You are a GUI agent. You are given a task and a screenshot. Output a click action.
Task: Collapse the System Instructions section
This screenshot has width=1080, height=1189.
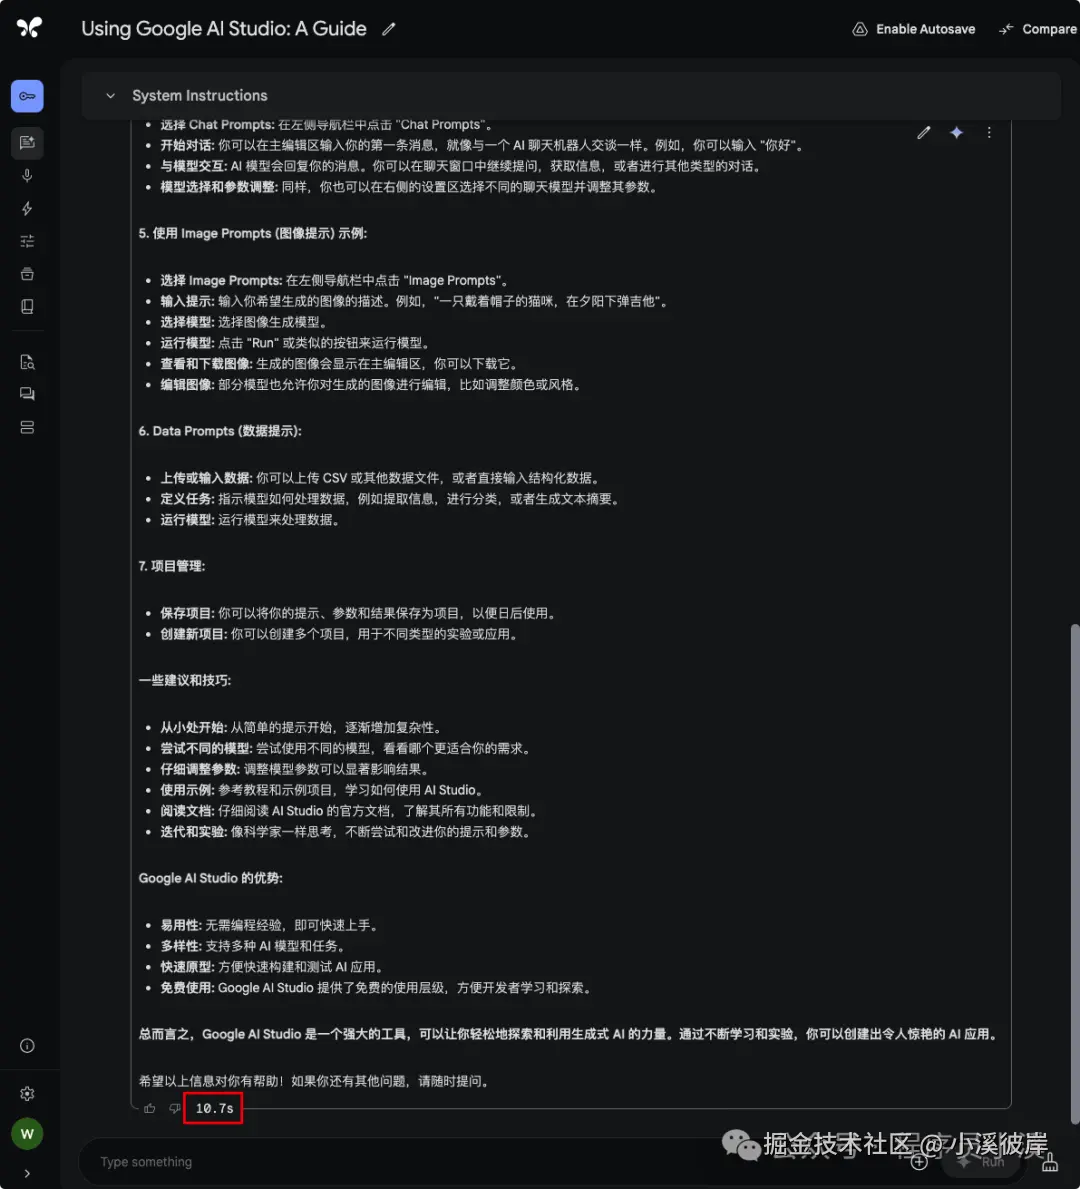point(110,96)
